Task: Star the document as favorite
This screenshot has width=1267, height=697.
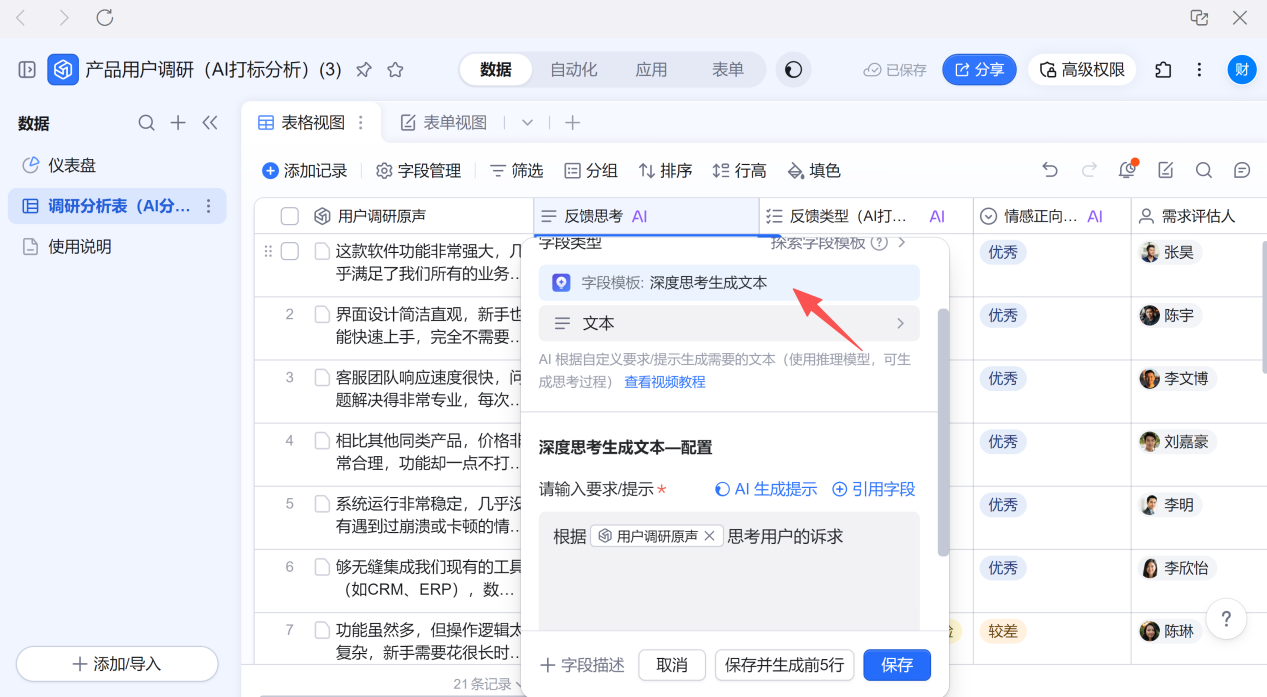Action: 395,70
